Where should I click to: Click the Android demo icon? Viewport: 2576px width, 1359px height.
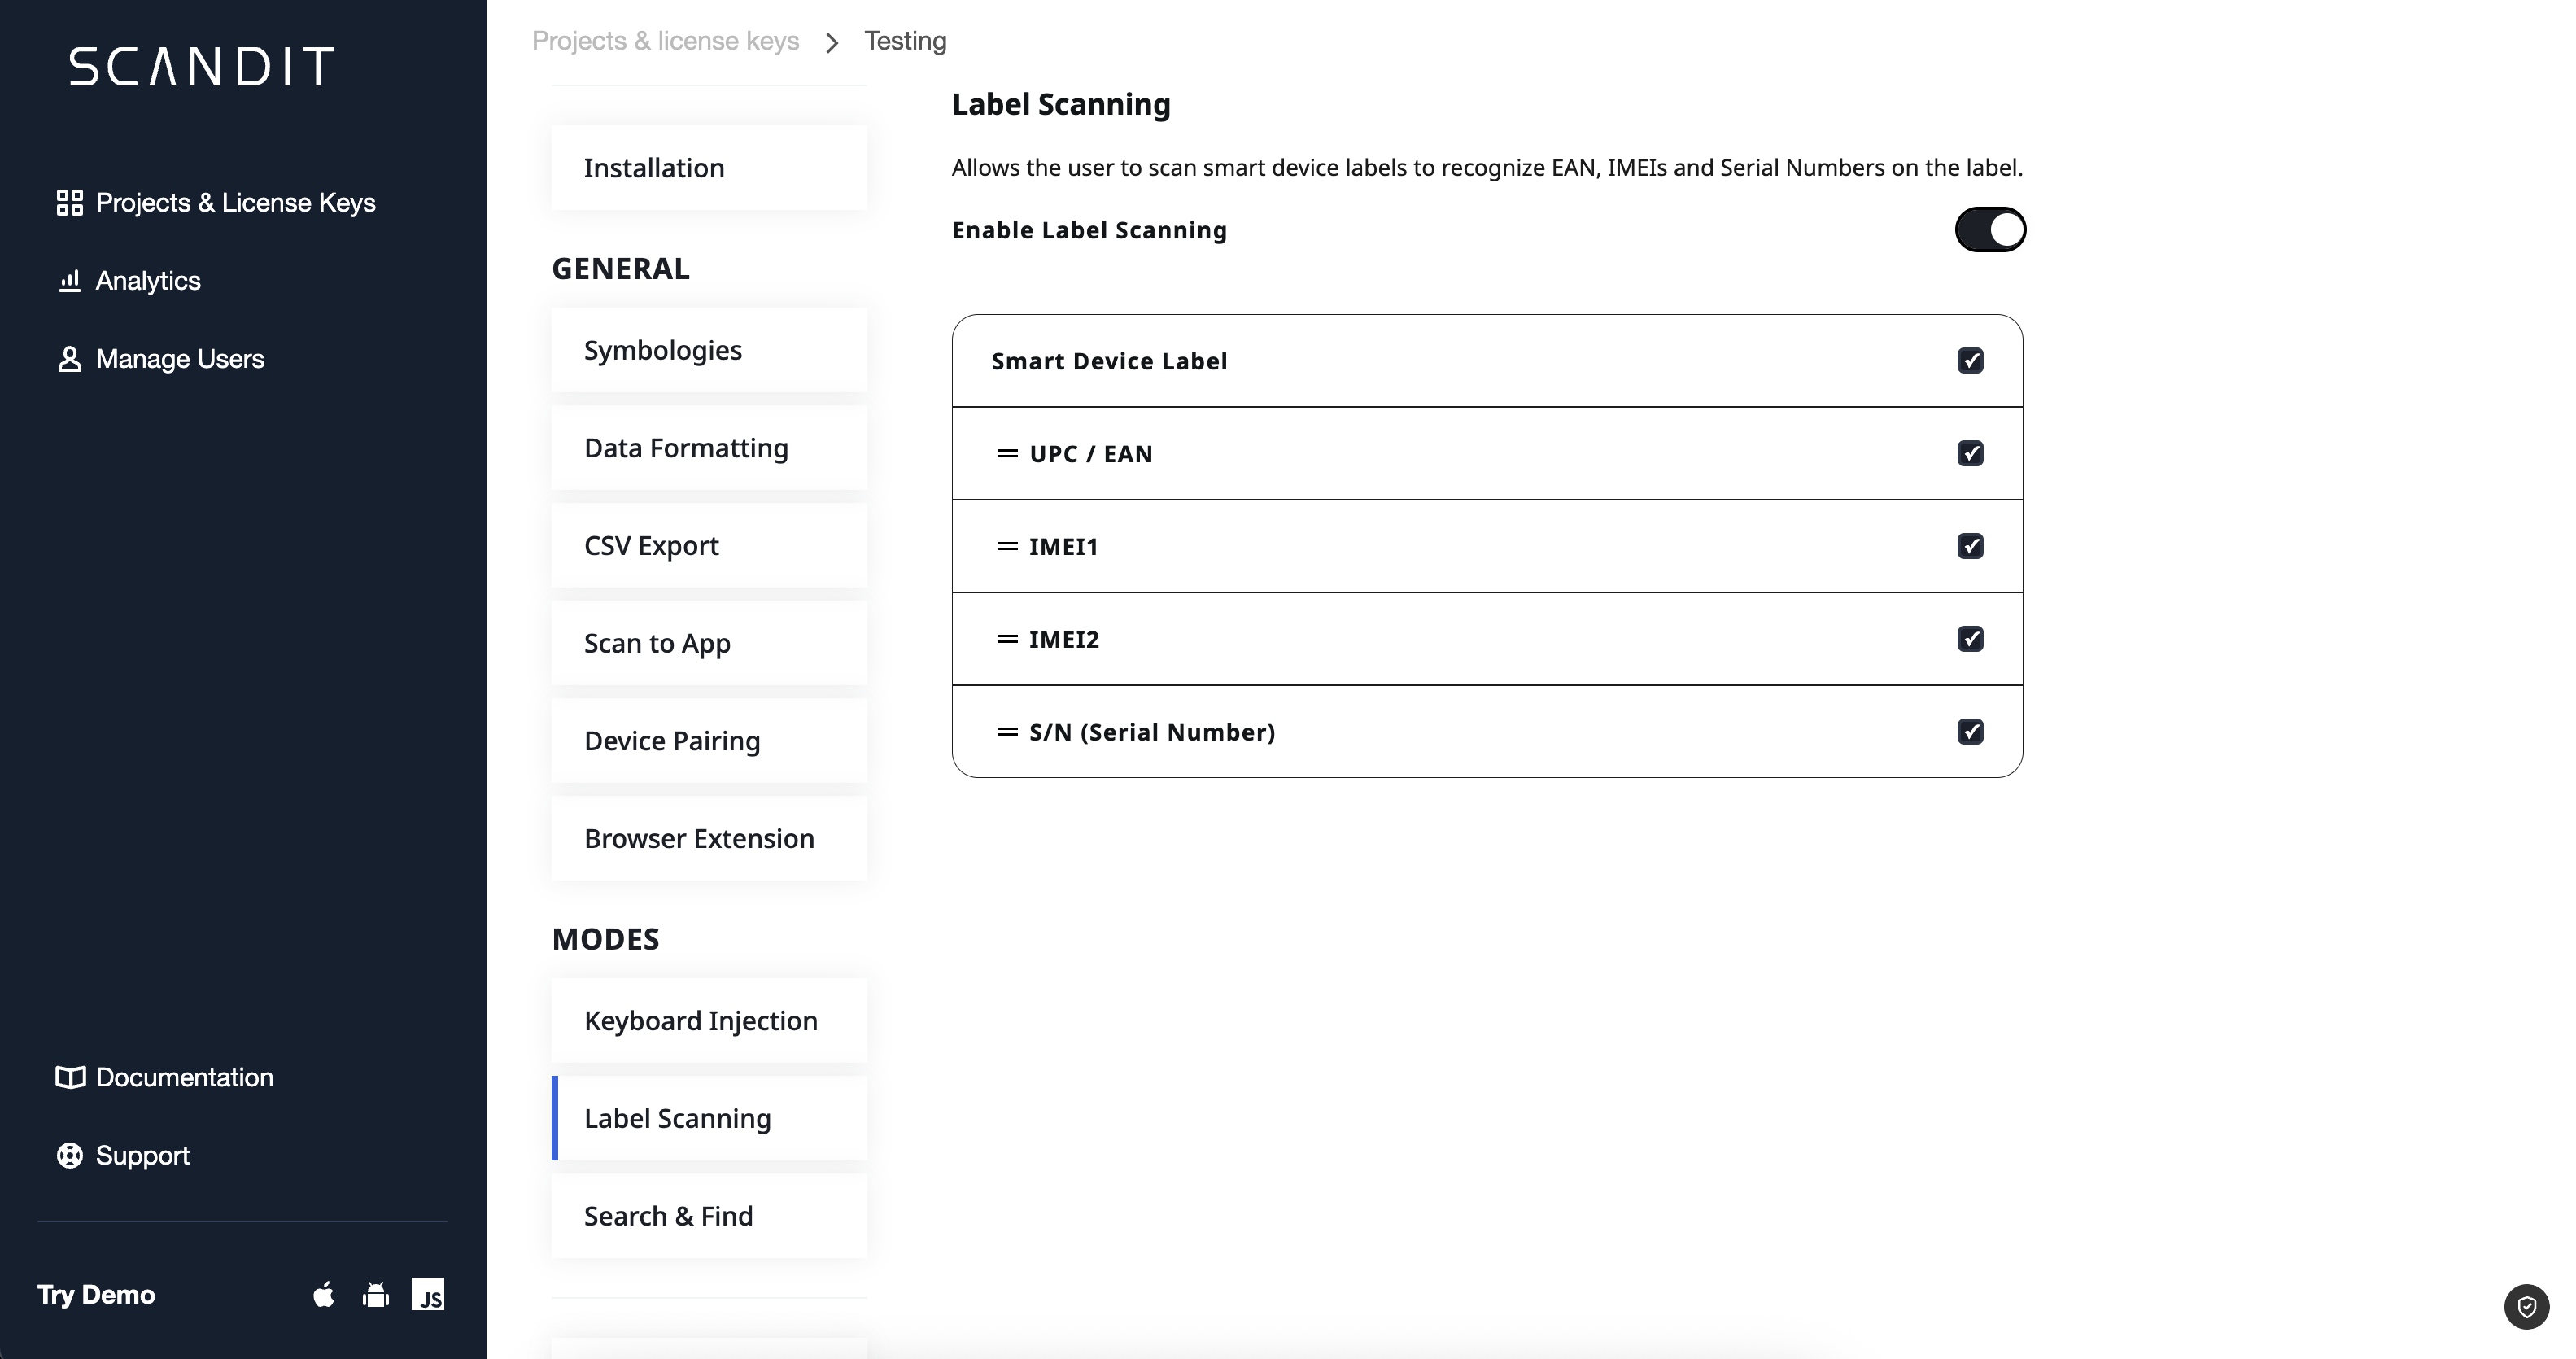(376, 1295)
